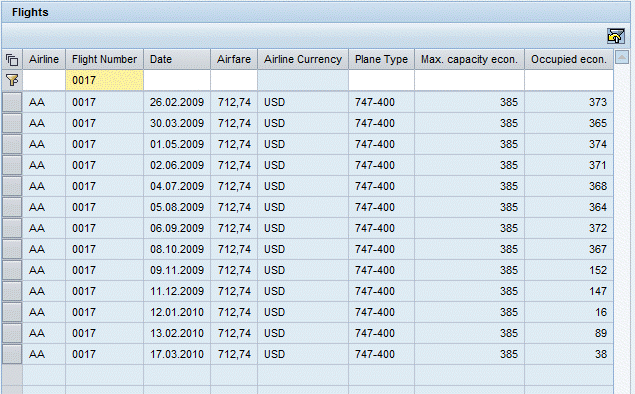The image size is (635, 394).
Task: Click the occupied value 367
Action: (598, 249)
